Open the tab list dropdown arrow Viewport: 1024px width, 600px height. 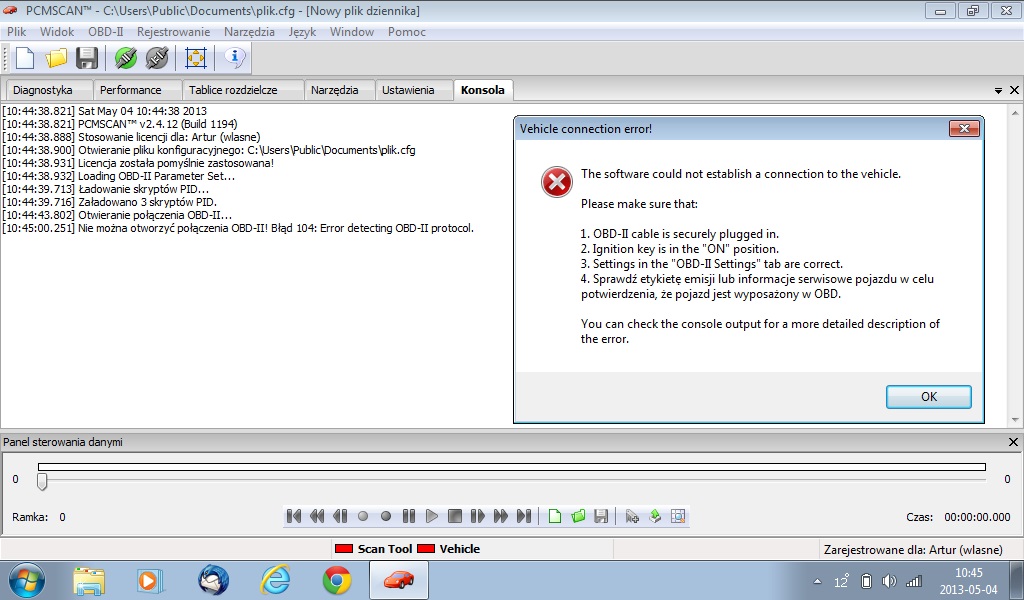pyautogui.click(x=998, y=90)
